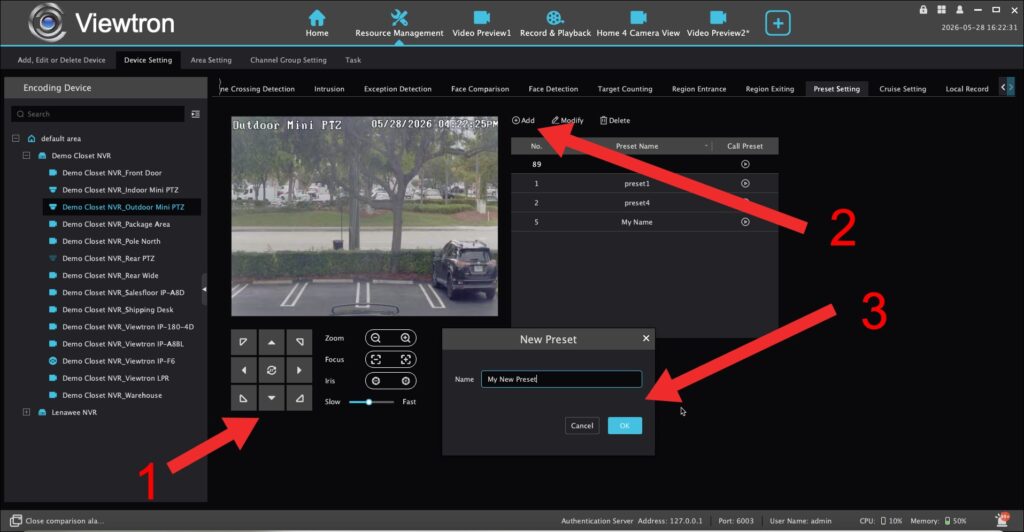Switch to the Device Setting tab
Viewport: 1024px width, 532px height.
(148, 60)
